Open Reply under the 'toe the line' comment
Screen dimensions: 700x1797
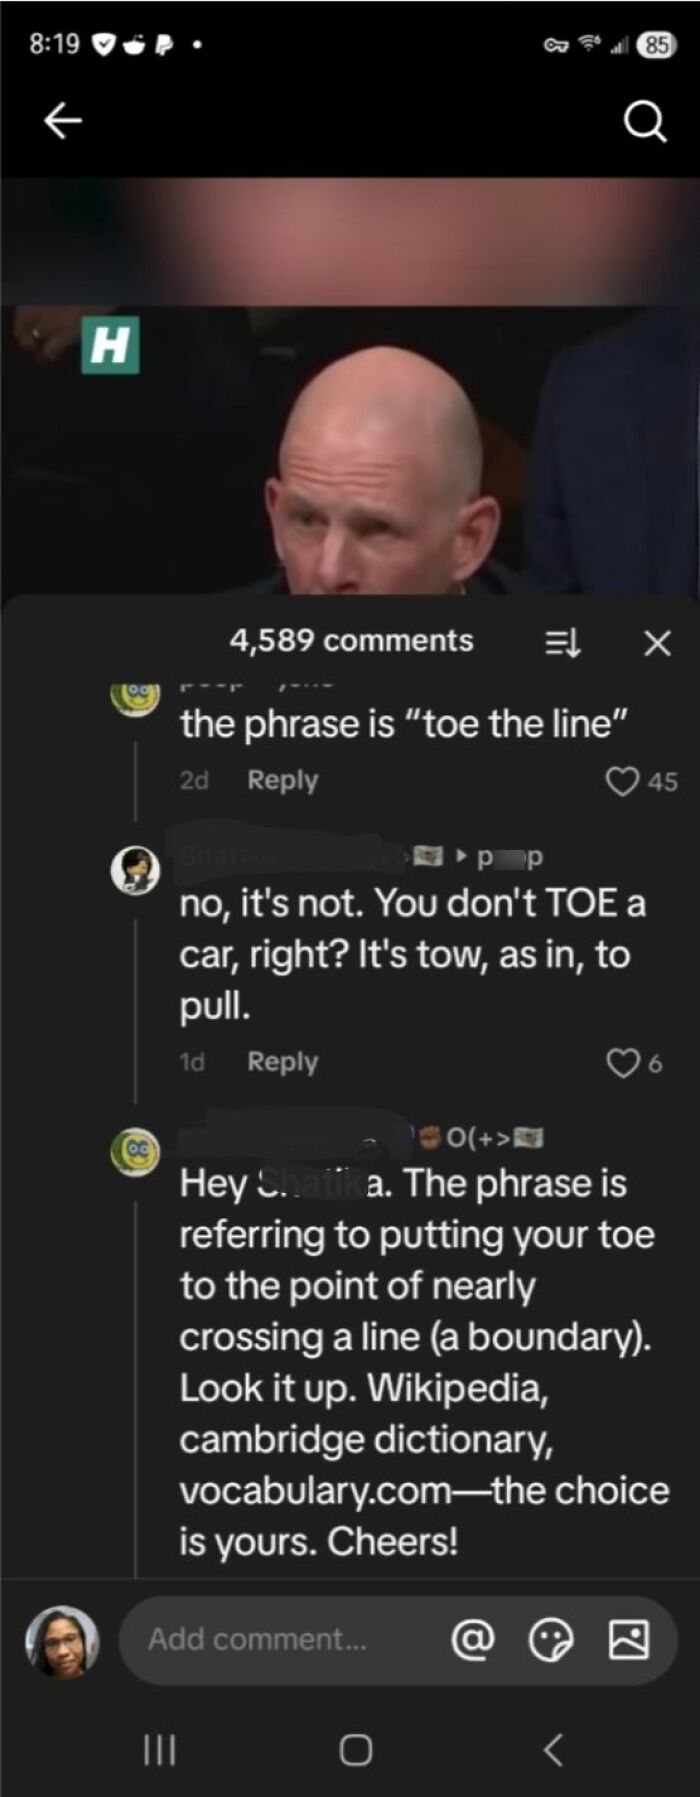point(282,780)
